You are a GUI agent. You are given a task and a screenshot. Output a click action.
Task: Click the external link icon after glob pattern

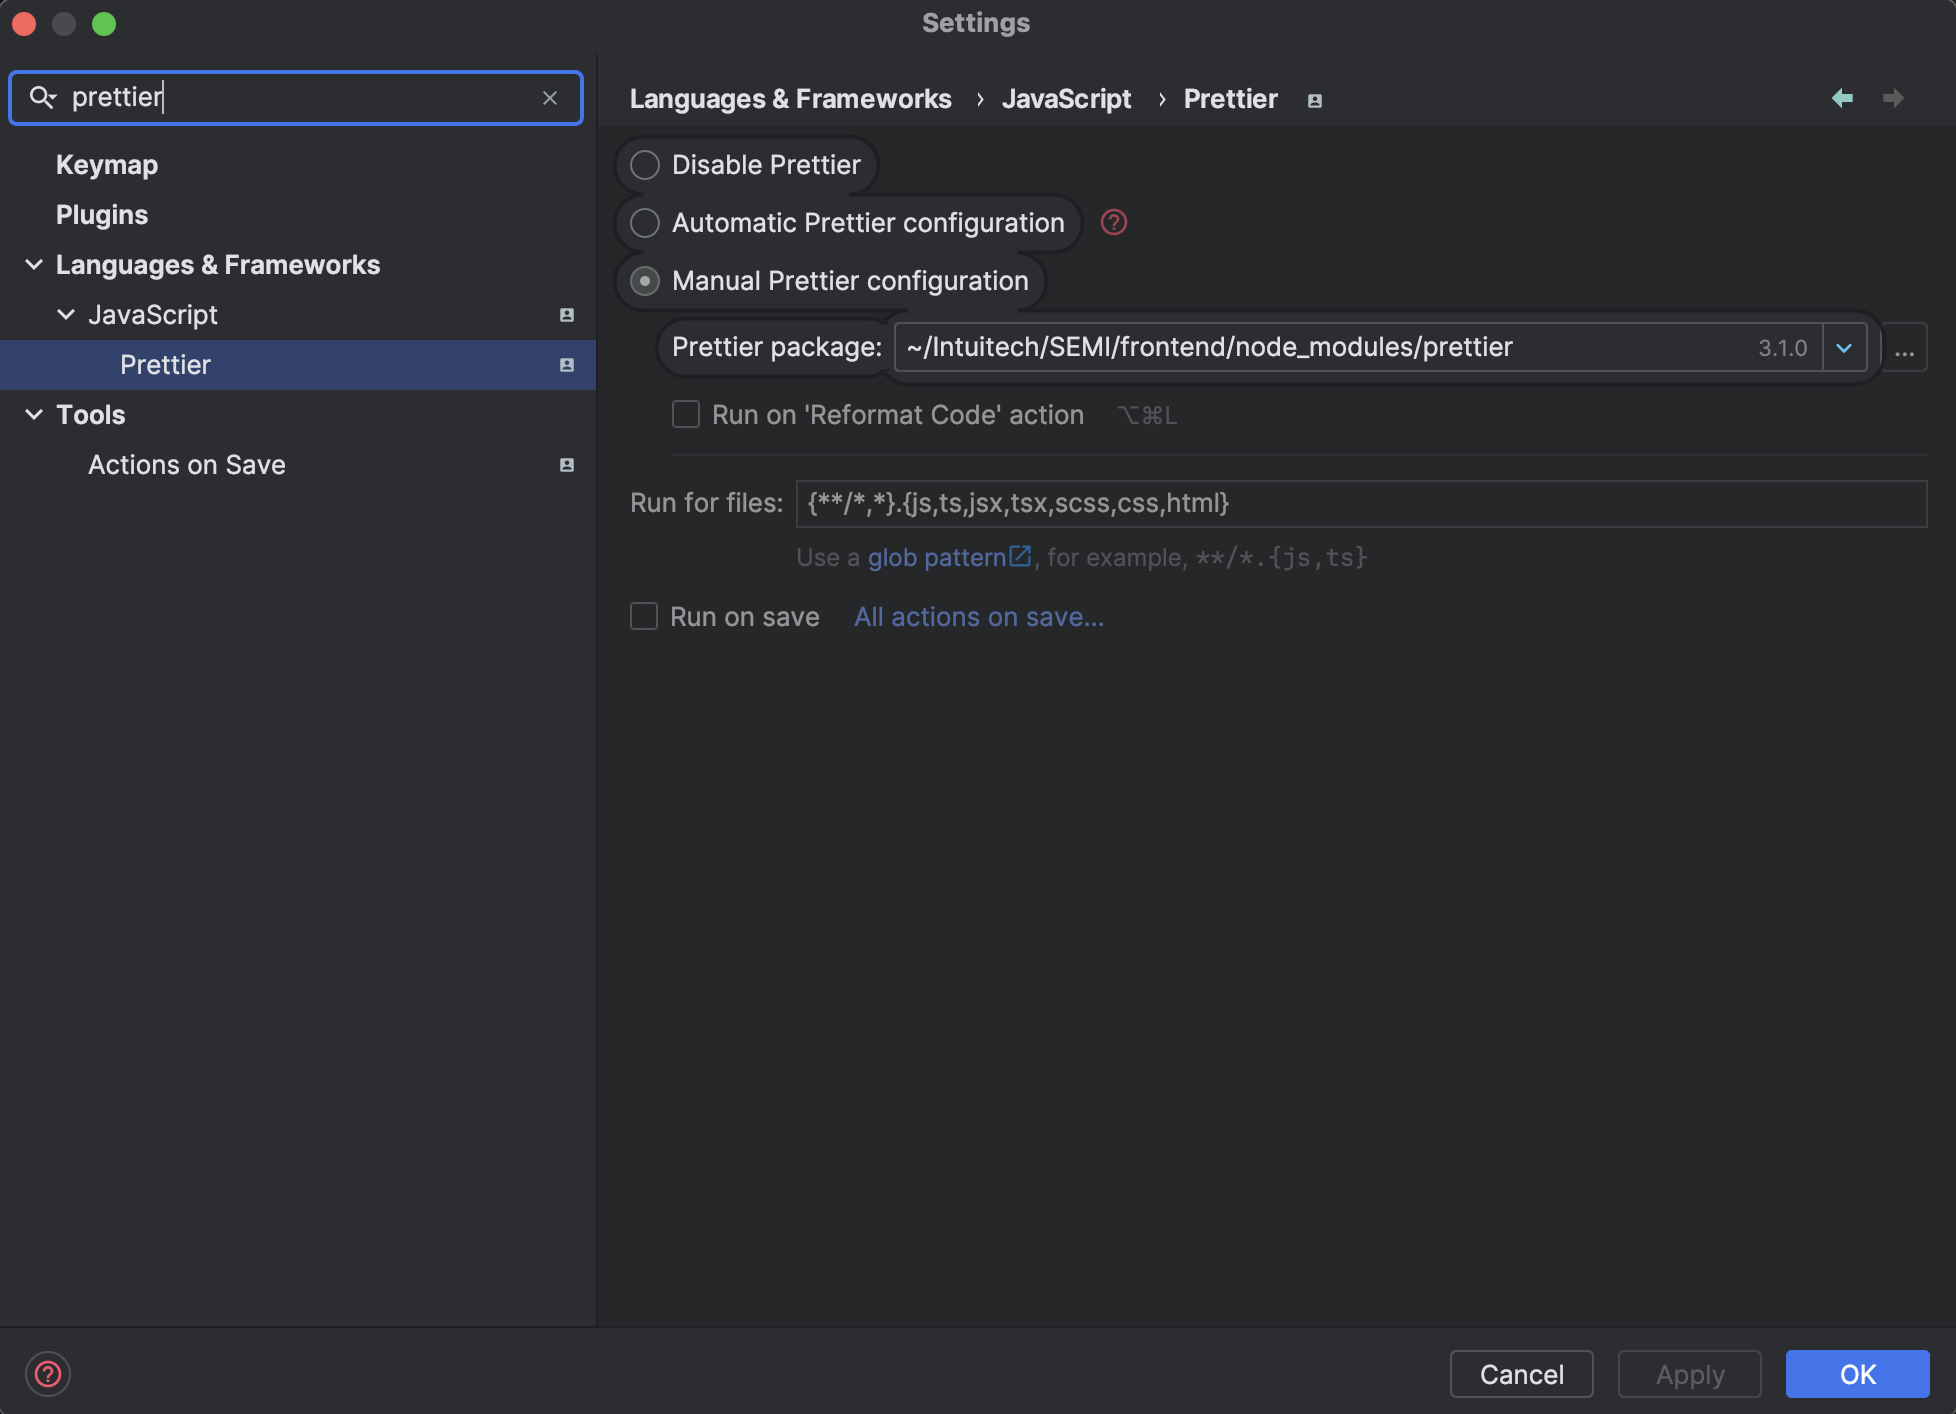point(1020,556)
